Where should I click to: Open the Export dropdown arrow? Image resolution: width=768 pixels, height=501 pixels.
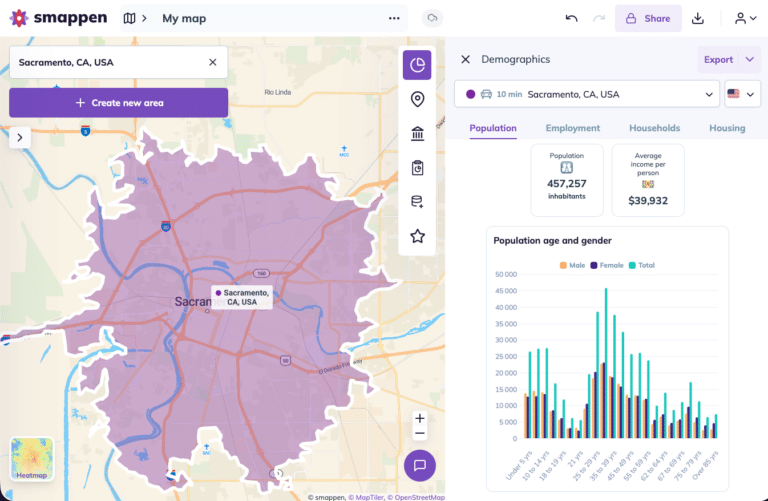(x=750, y=59)
